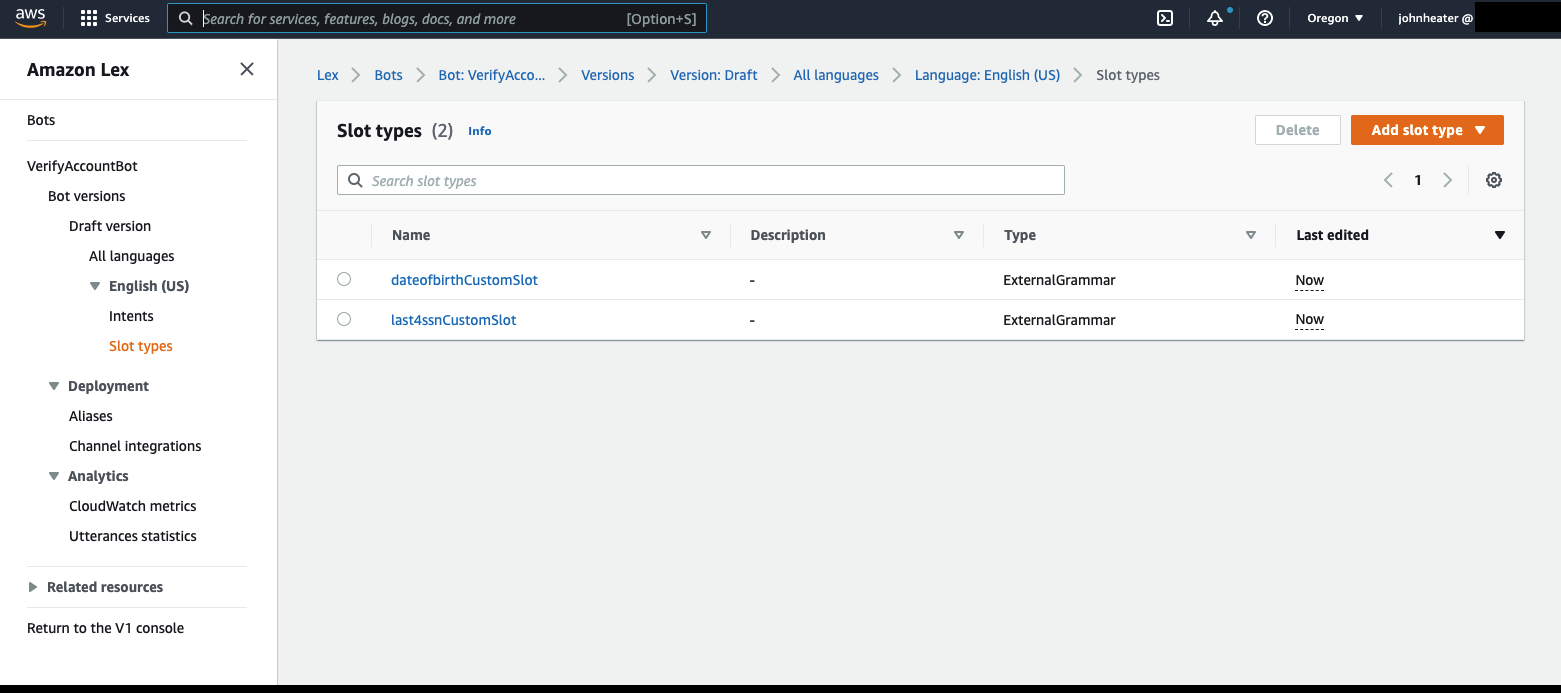
Task: Open All languages breadcrumb
Action: pos(836,75)
